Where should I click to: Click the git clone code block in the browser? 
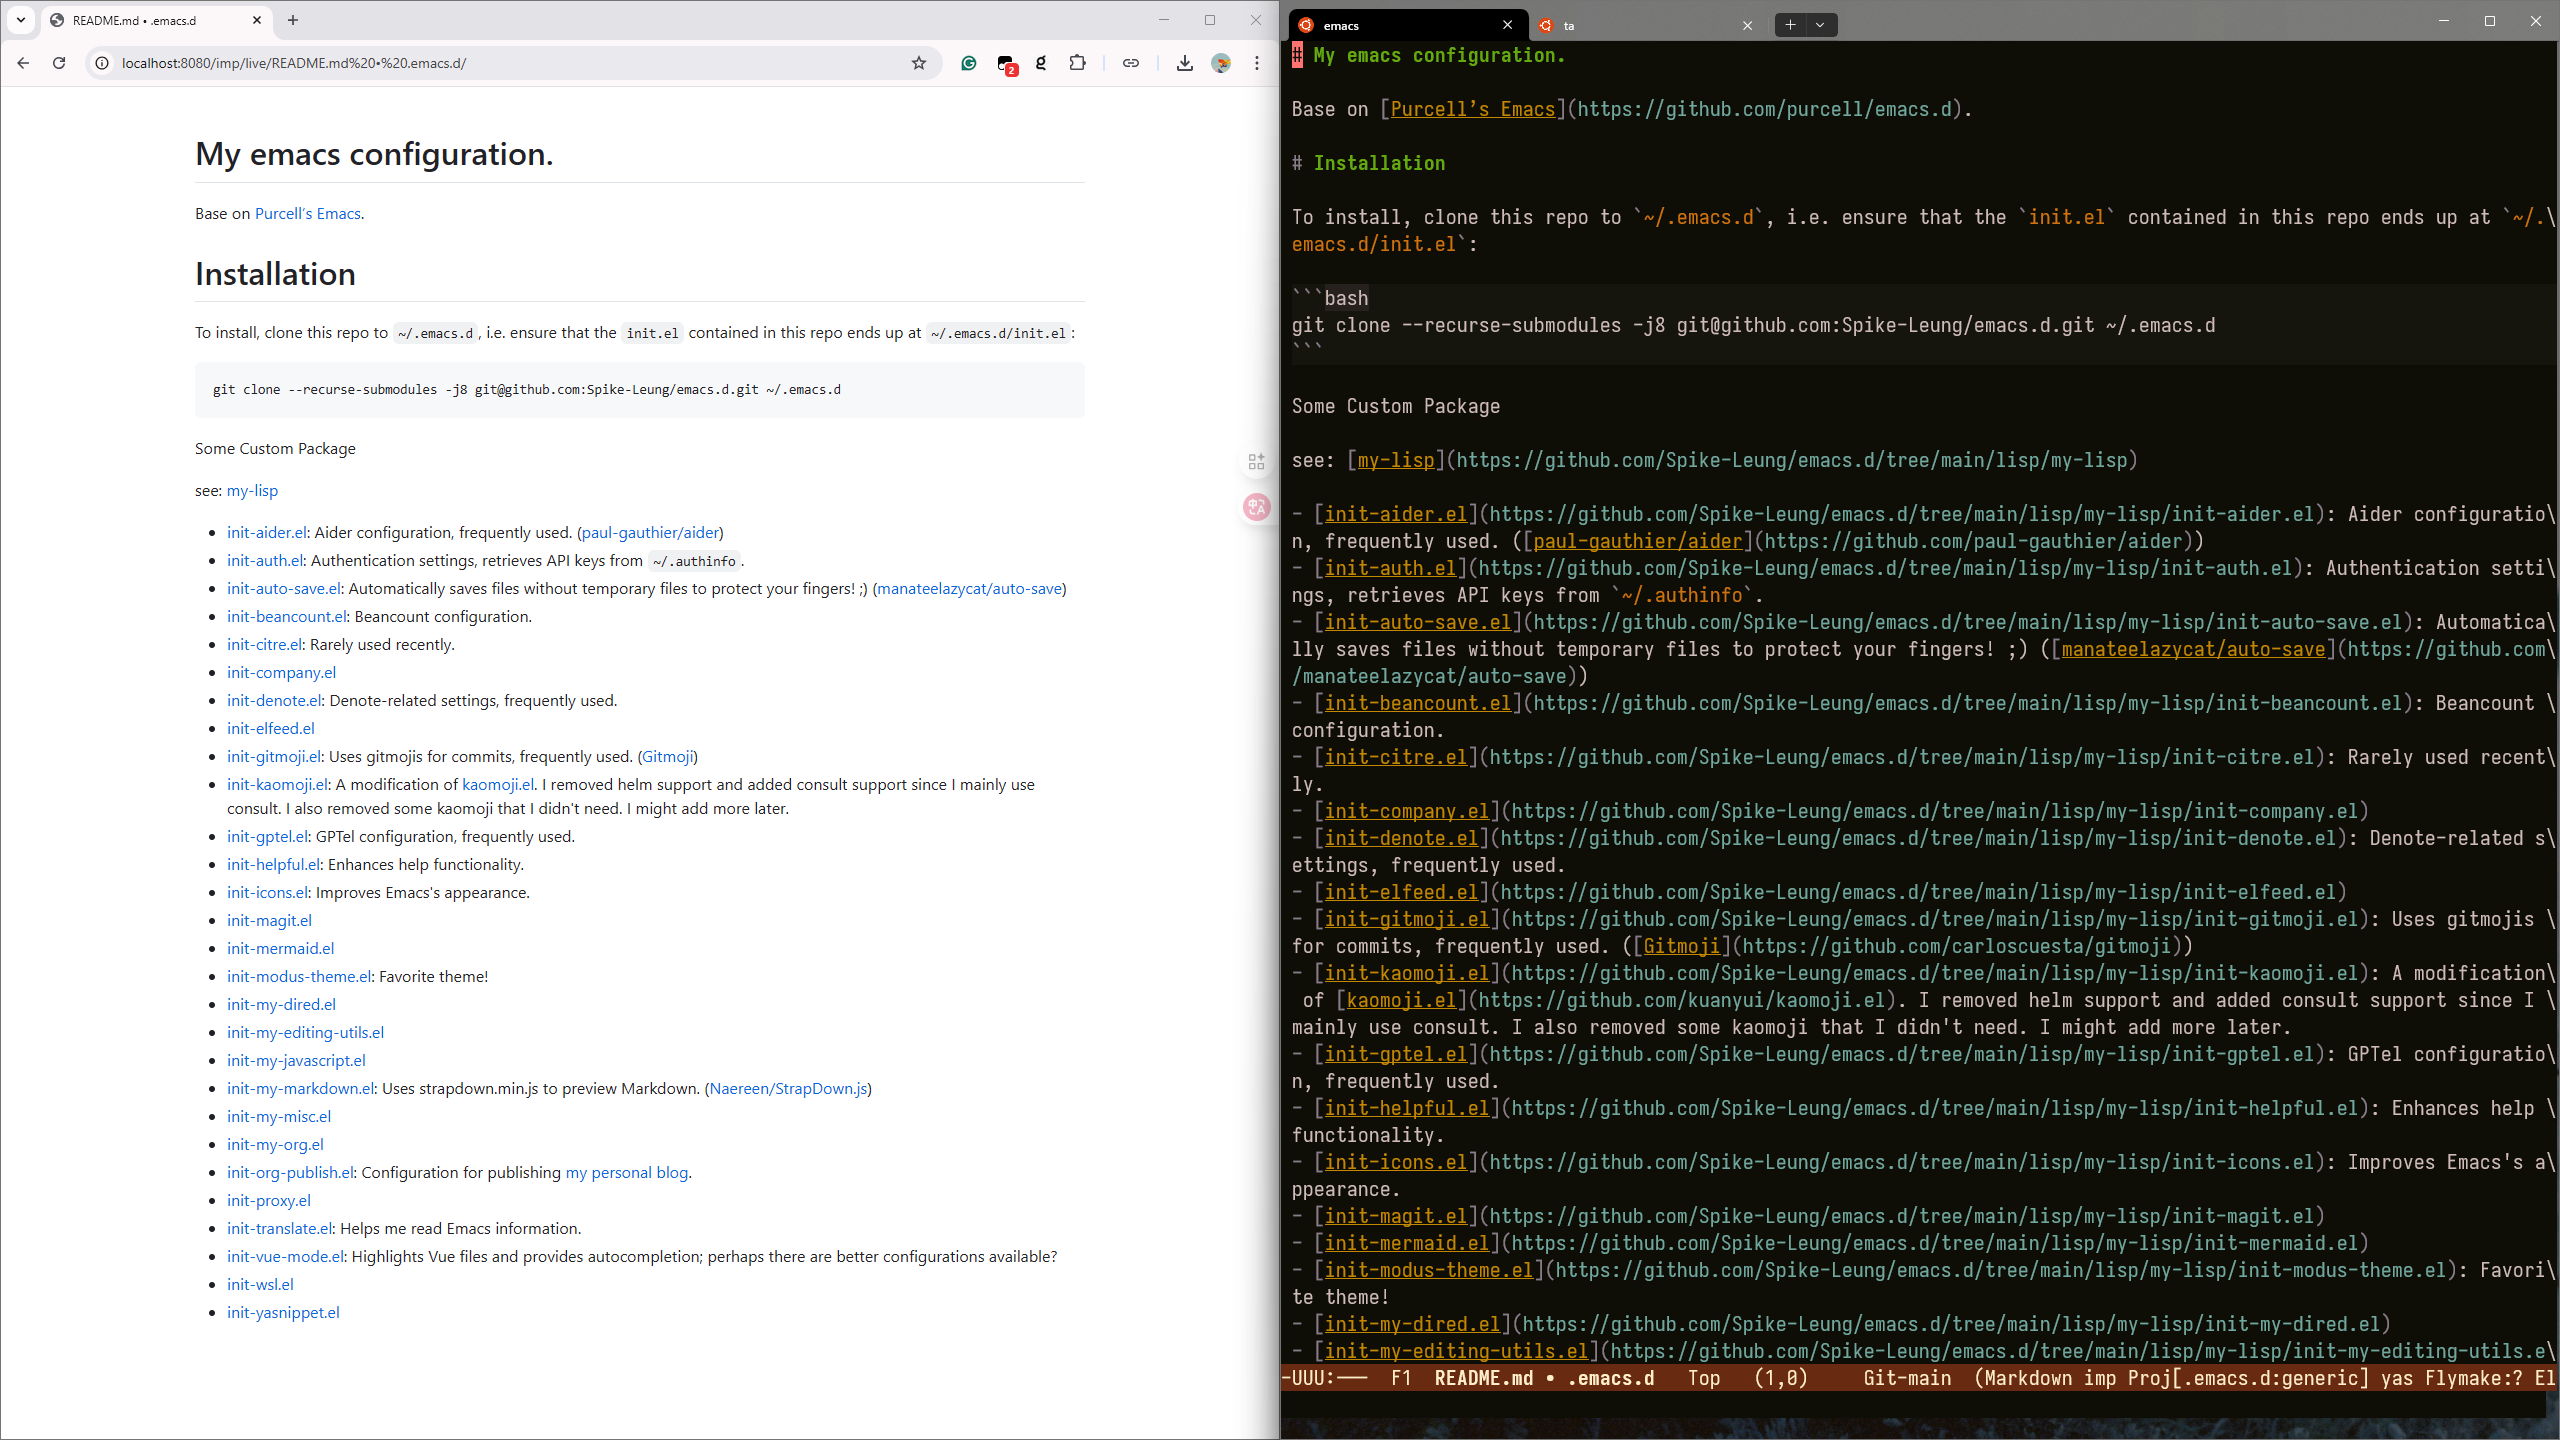click(x=640, y=390)
